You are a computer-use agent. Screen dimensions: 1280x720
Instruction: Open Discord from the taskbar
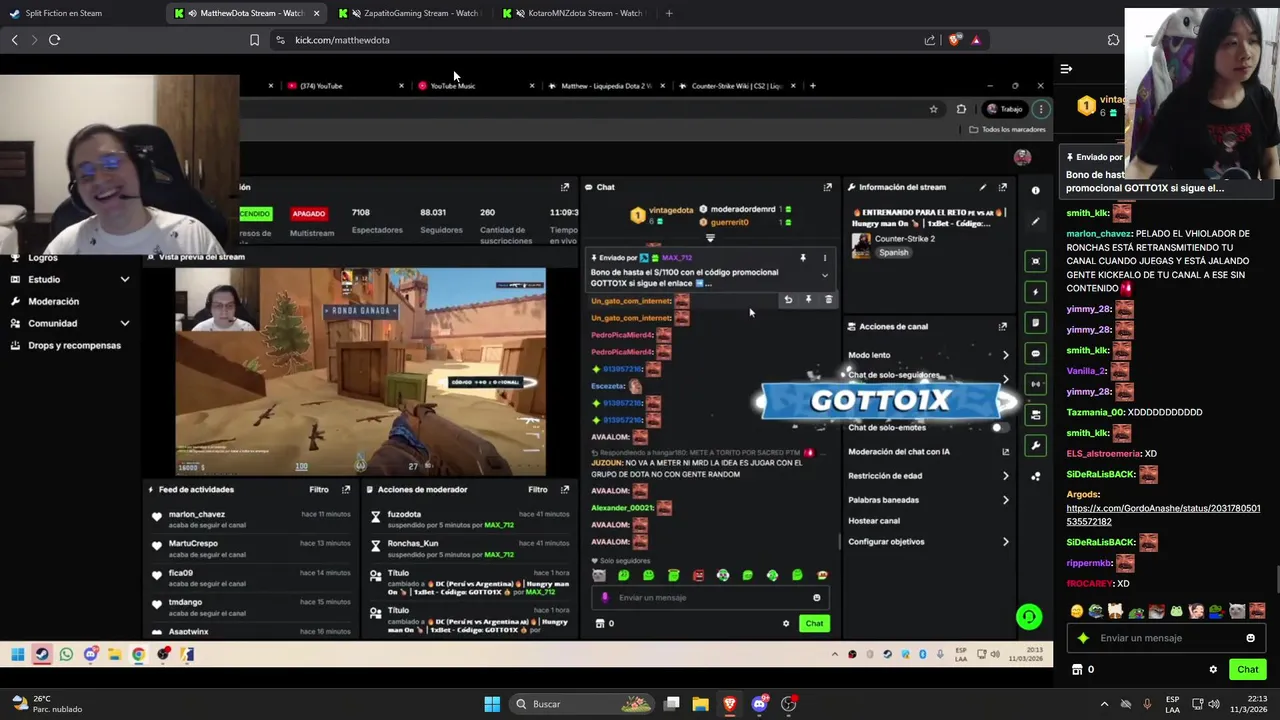coord(759,704)
